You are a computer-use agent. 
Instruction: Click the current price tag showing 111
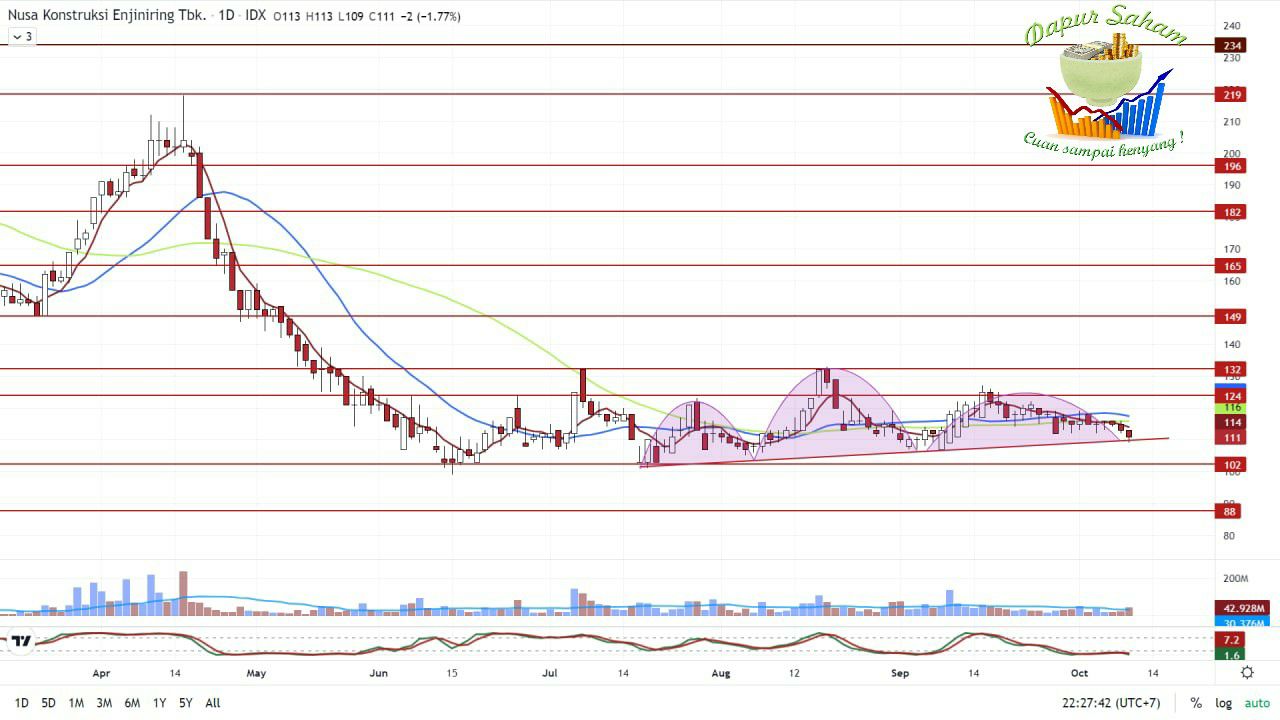tap(1231, 438)
